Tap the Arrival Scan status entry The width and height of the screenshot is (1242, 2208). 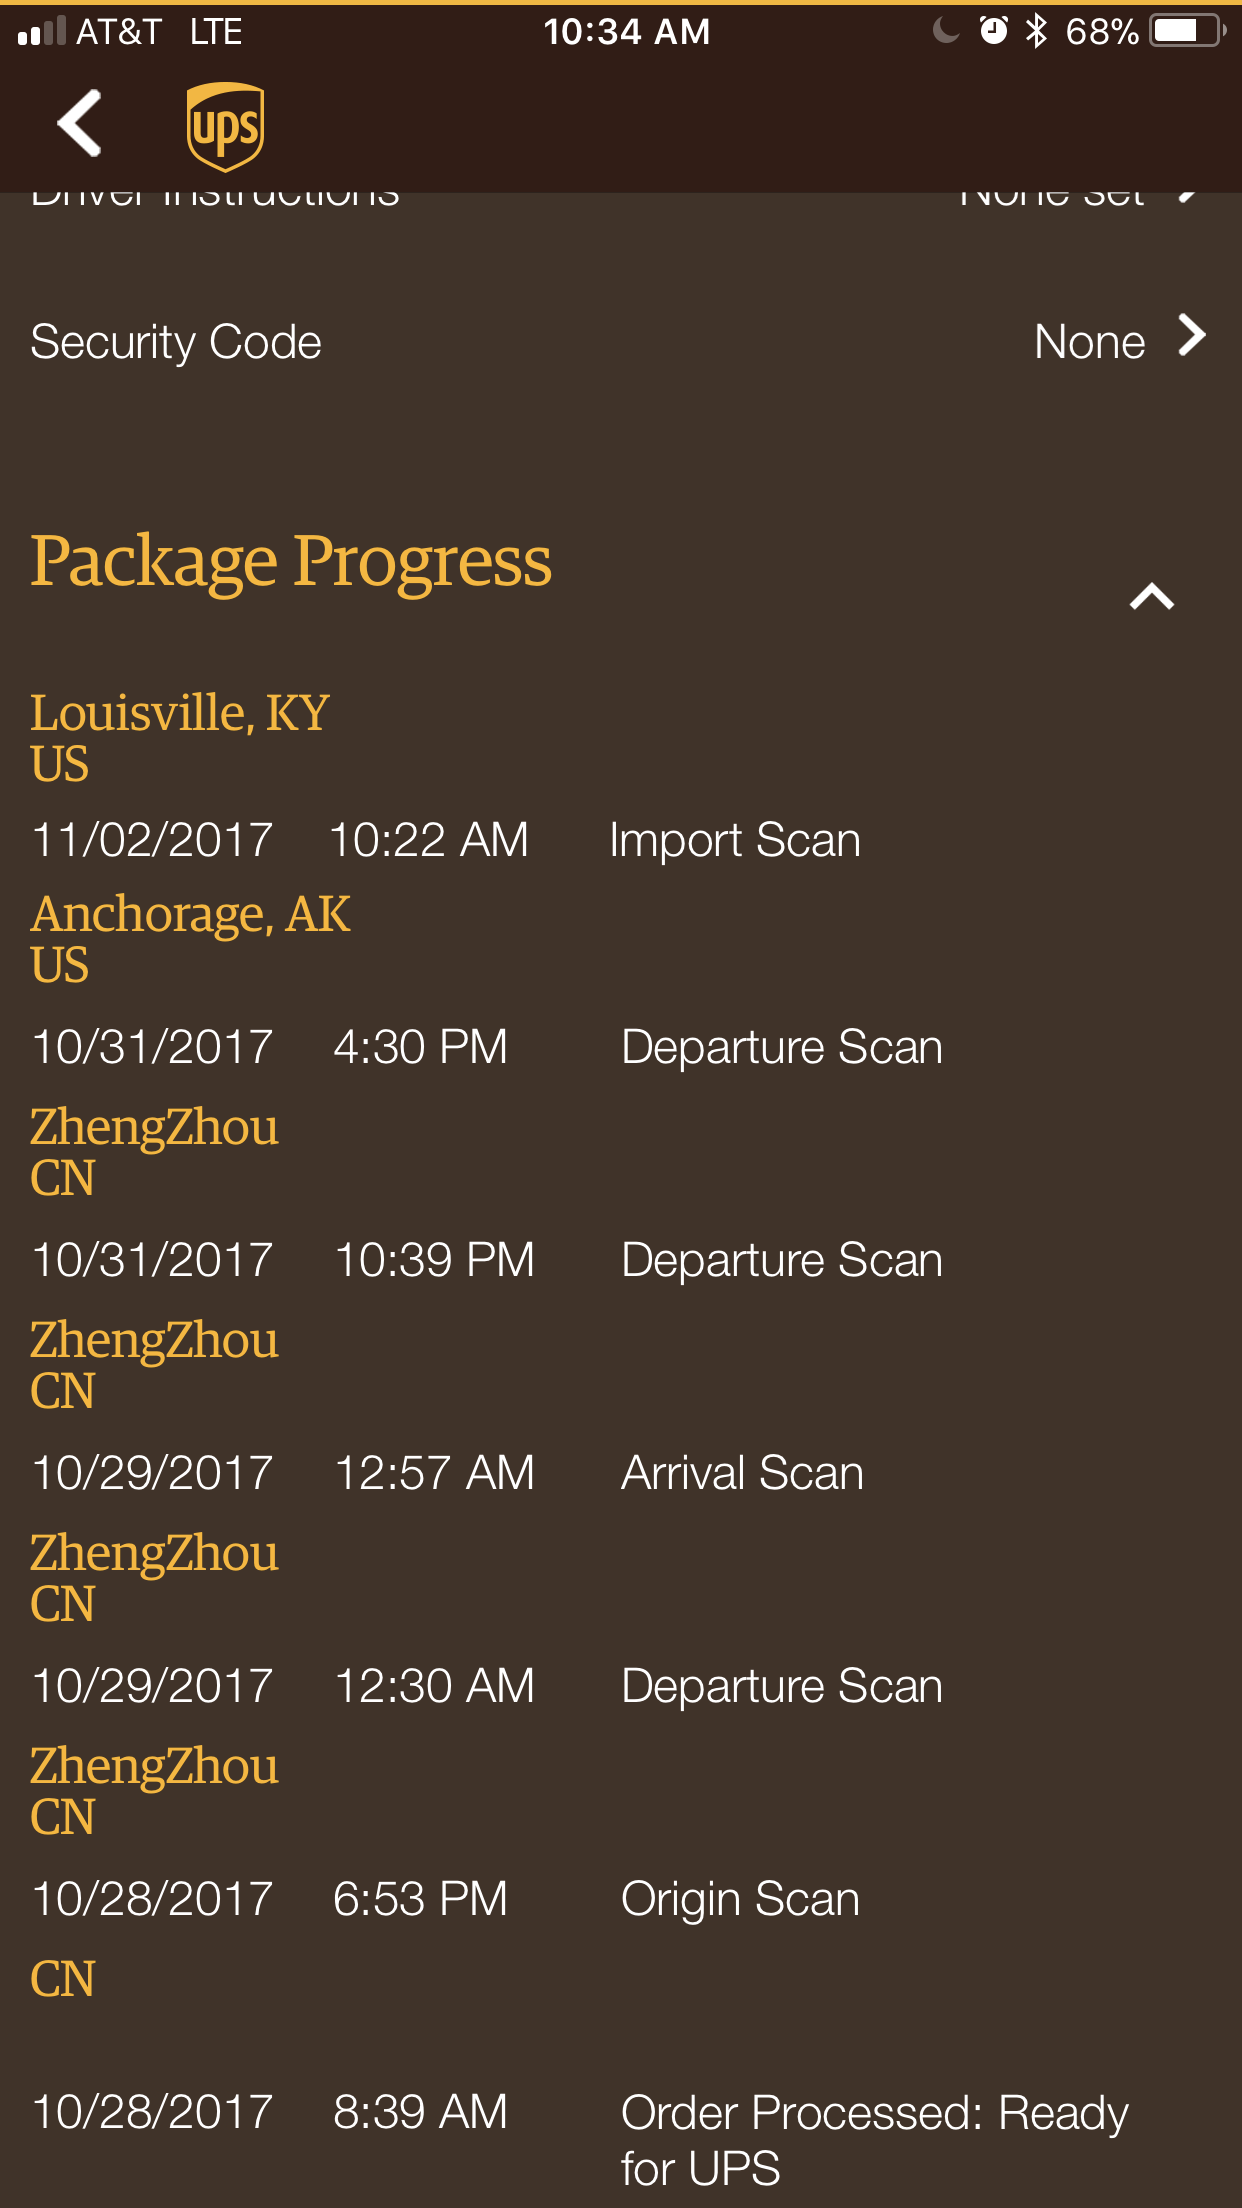(742, 1473)
